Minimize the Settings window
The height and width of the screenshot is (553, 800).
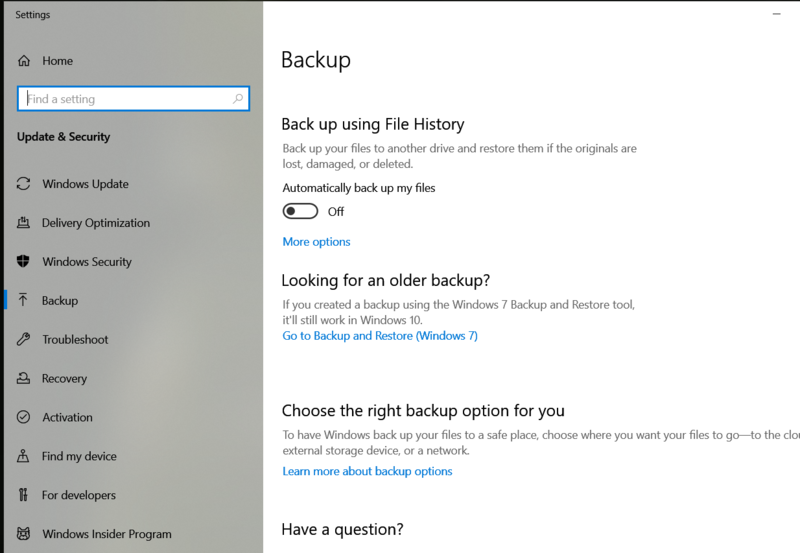[776, 15]
